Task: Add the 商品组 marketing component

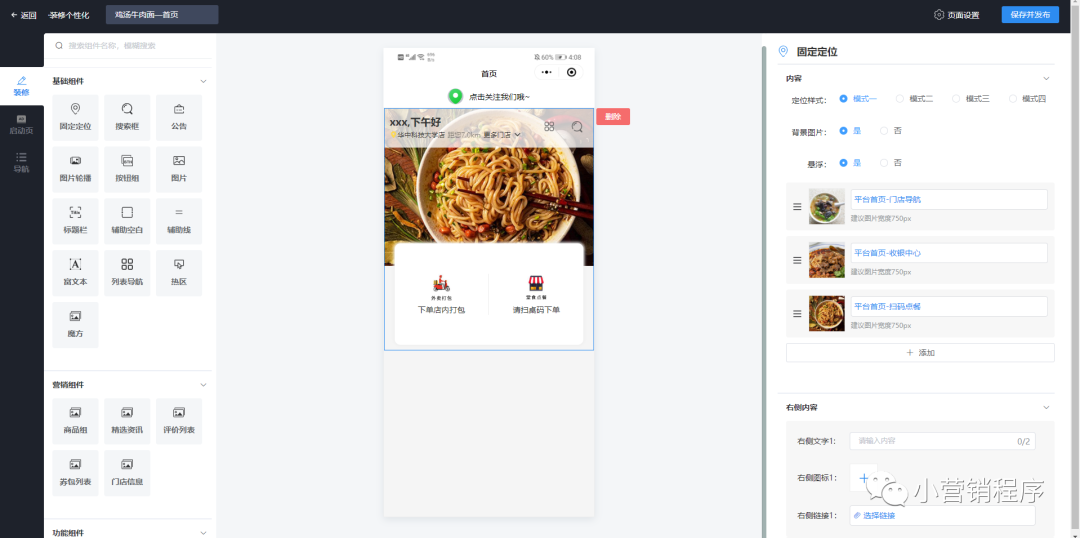Action: (75, 421)
